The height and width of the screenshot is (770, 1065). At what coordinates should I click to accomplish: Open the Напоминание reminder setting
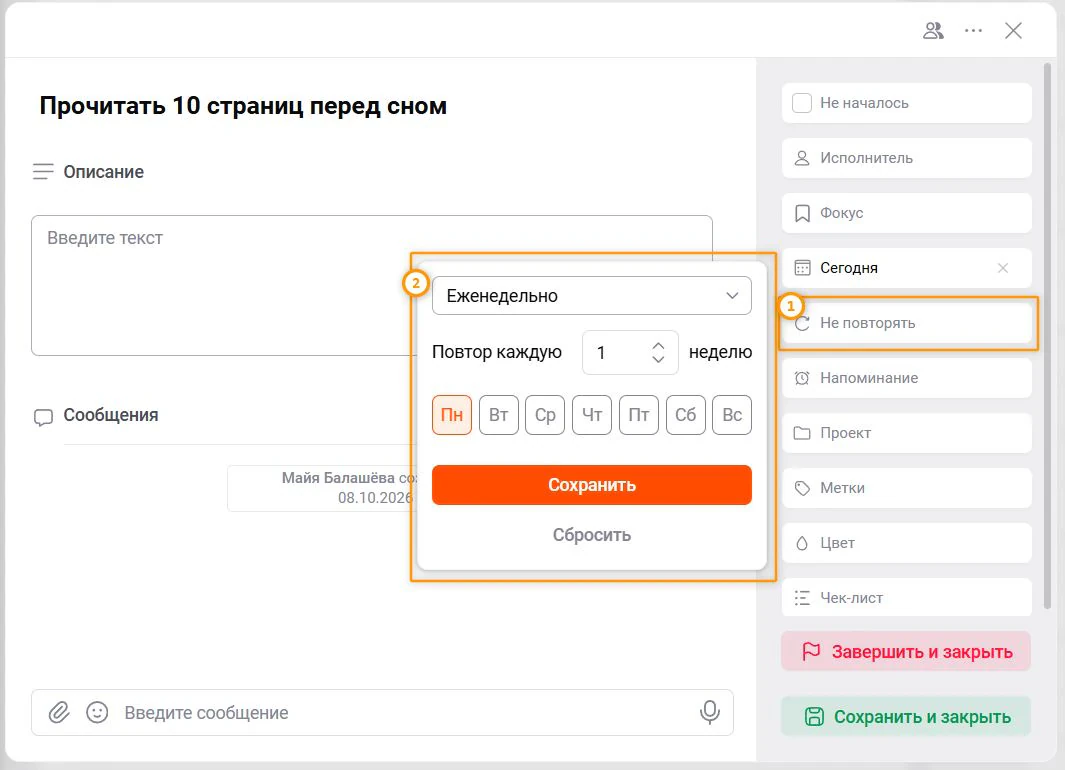click(907, 378)
